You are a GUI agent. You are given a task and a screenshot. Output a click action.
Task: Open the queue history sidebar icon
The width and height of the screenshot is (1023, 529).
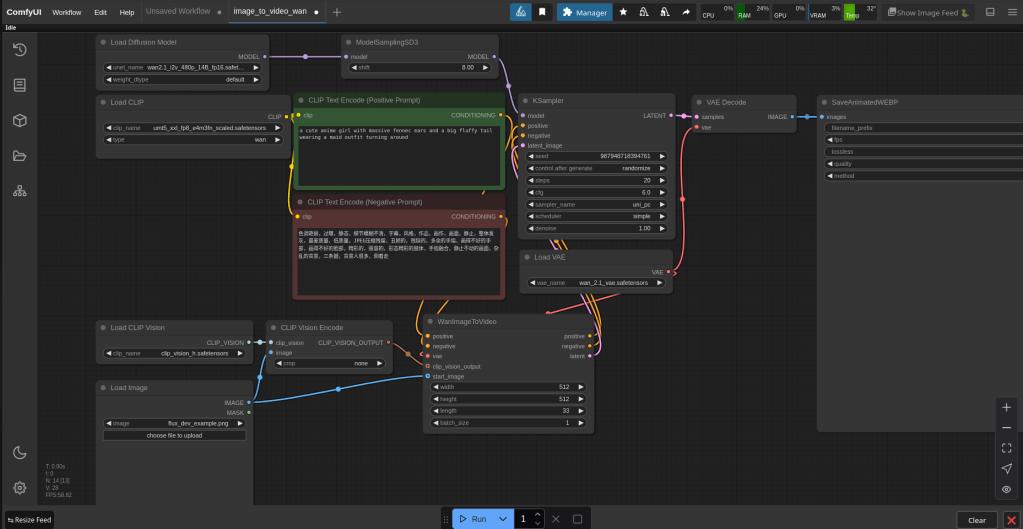point(19,50)
